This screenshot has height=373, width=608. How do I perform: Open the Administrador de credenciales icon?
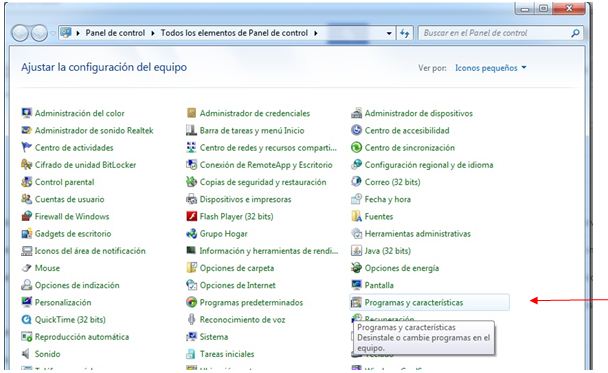(x=192, y=113)
